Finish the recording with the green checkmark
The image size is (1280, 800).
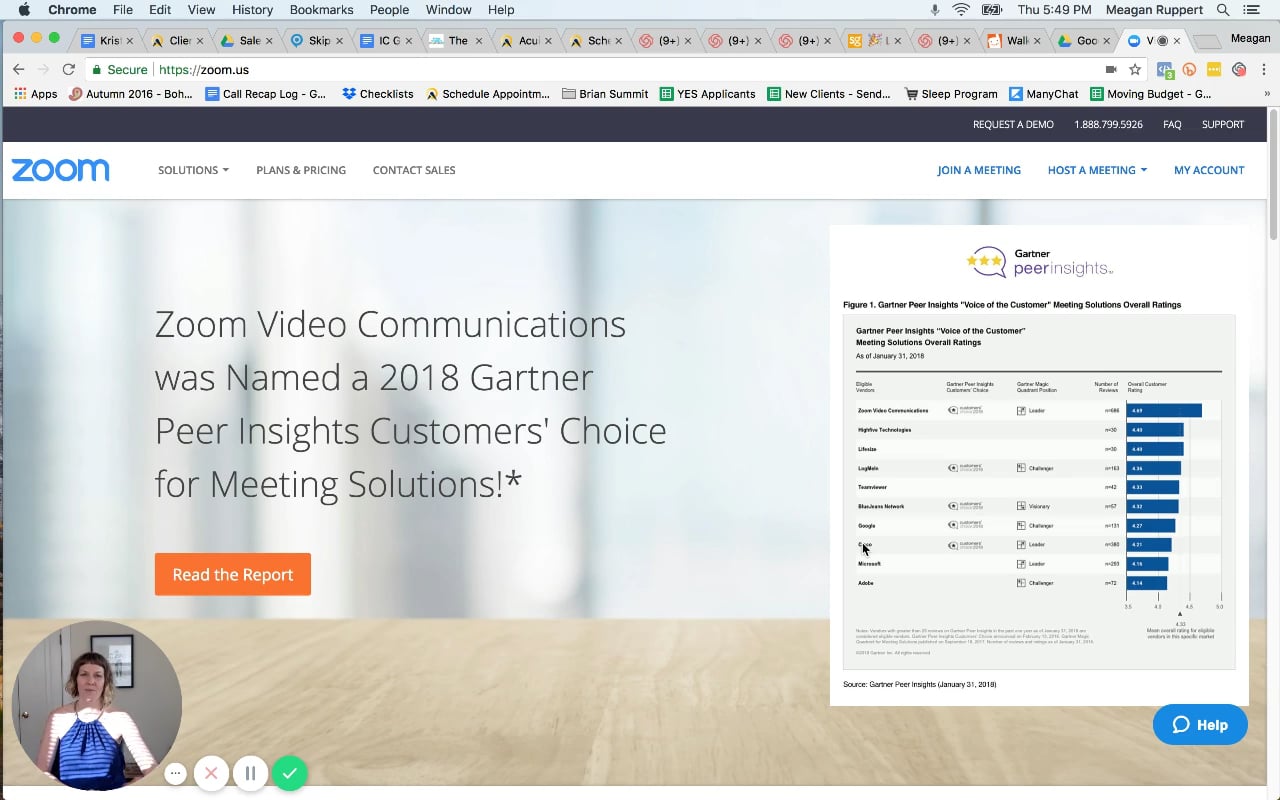[x=290, y=773]
